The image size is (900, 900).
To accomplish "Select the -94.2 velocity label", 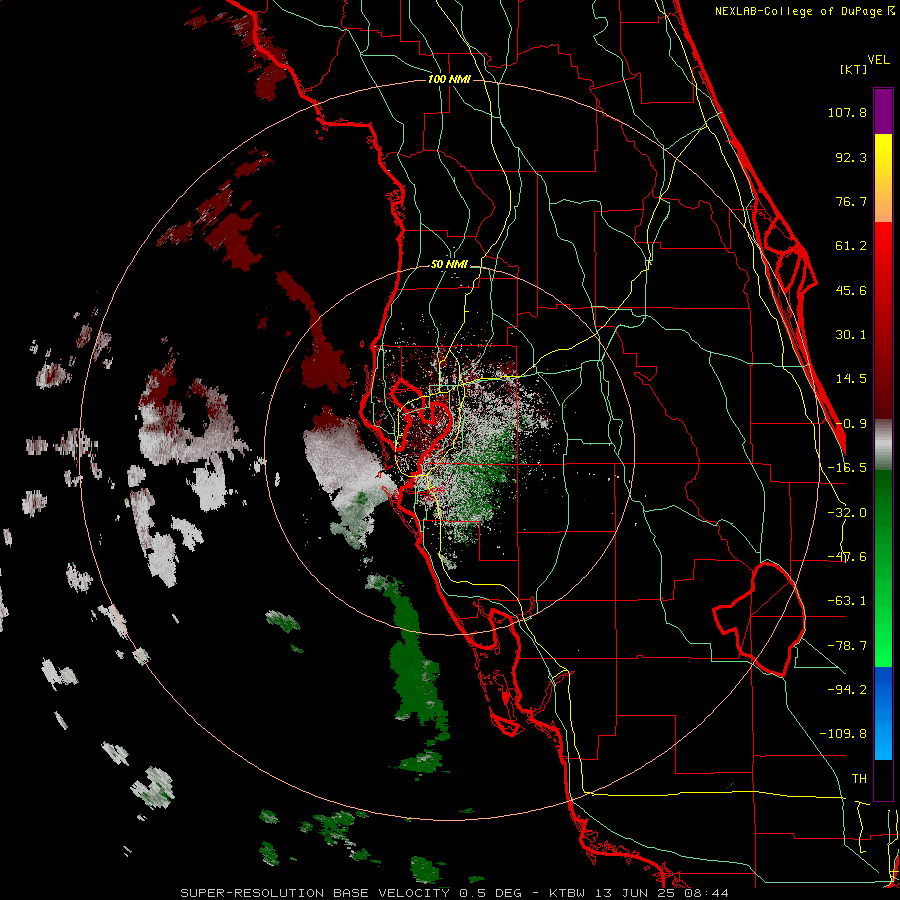I will (x=847, y=689).
